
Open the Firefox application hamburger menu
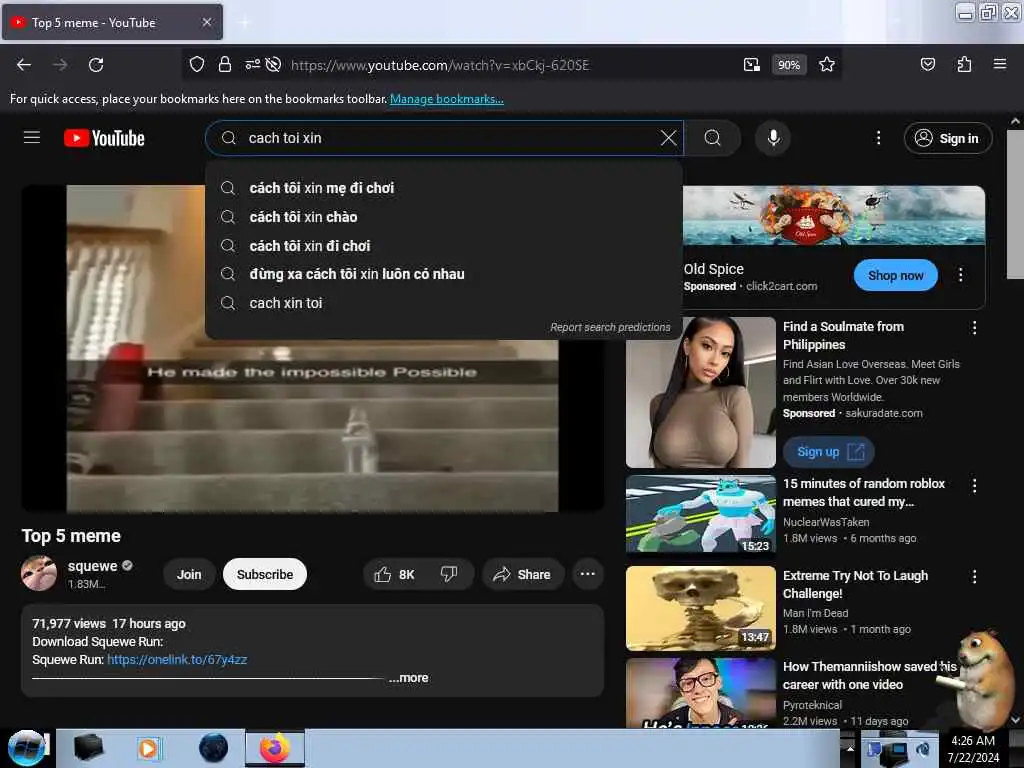pyautogui.click(x=999, y=64)
